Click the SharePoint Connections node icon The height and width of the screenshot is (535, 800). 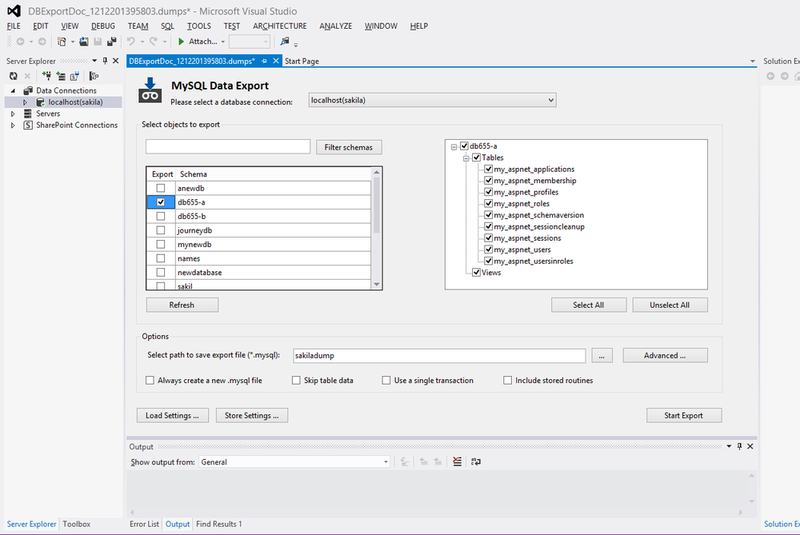click(28, 125)
